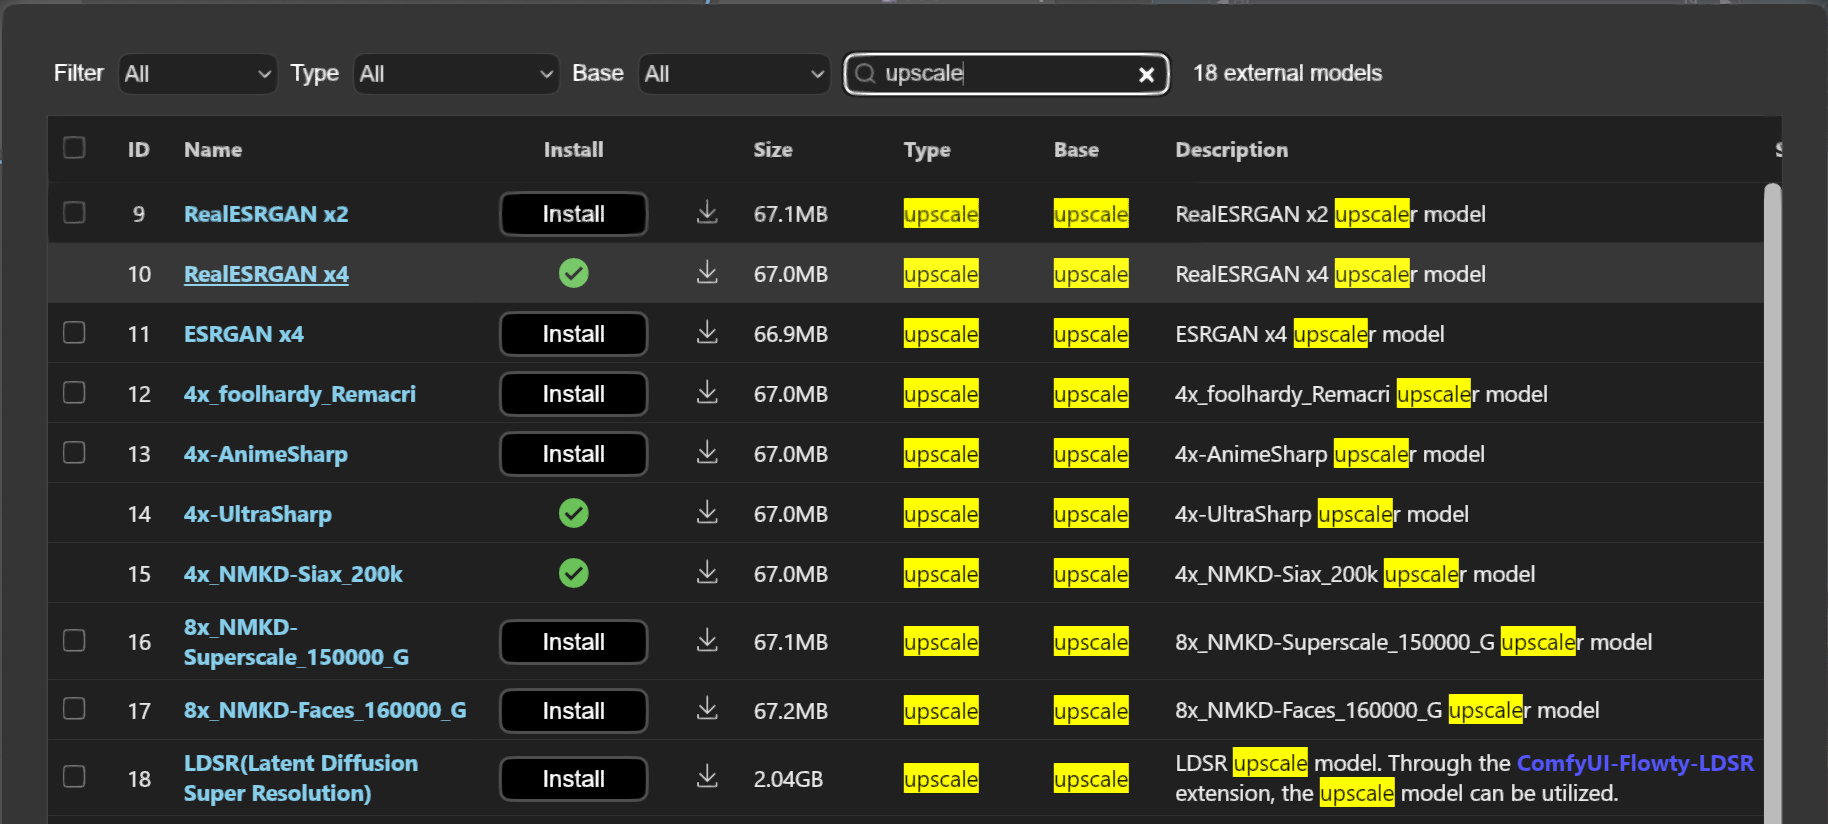The image size is (1828, 824).
Task: Click download icon for 4x-AnimeSharp
Action: tap(707, 453)
